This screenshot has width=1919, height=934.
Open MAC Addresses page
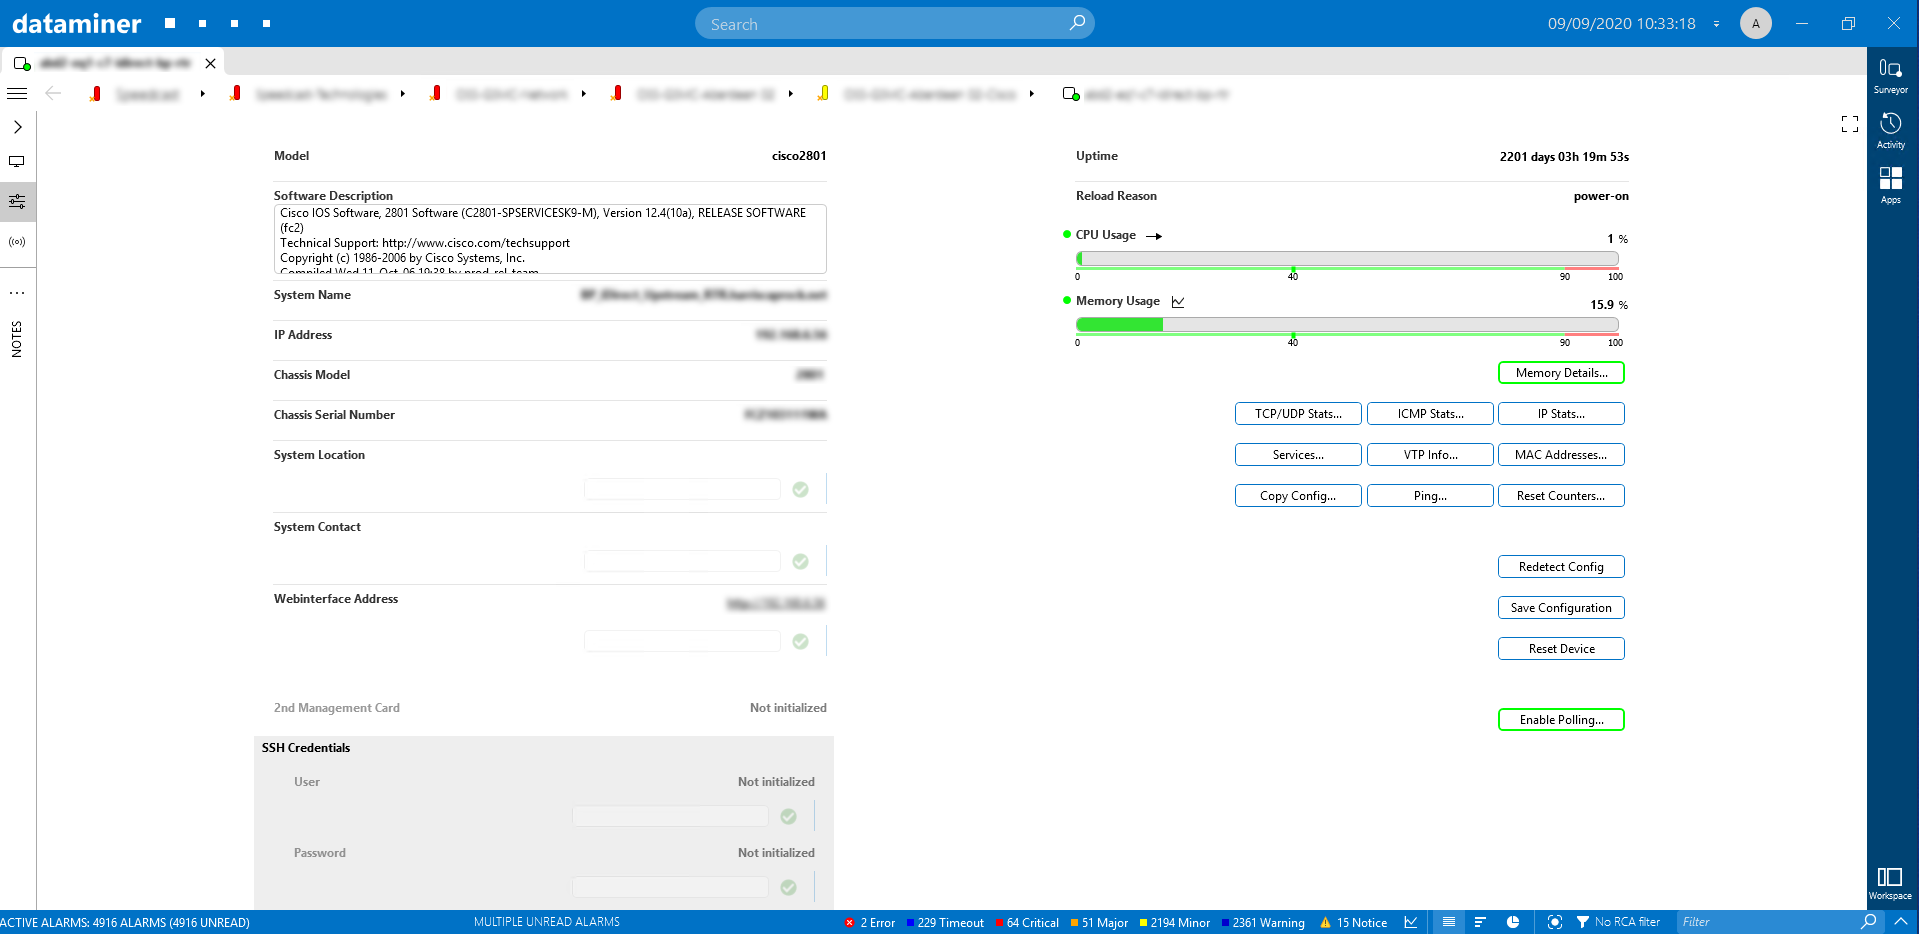(1561, 455)
